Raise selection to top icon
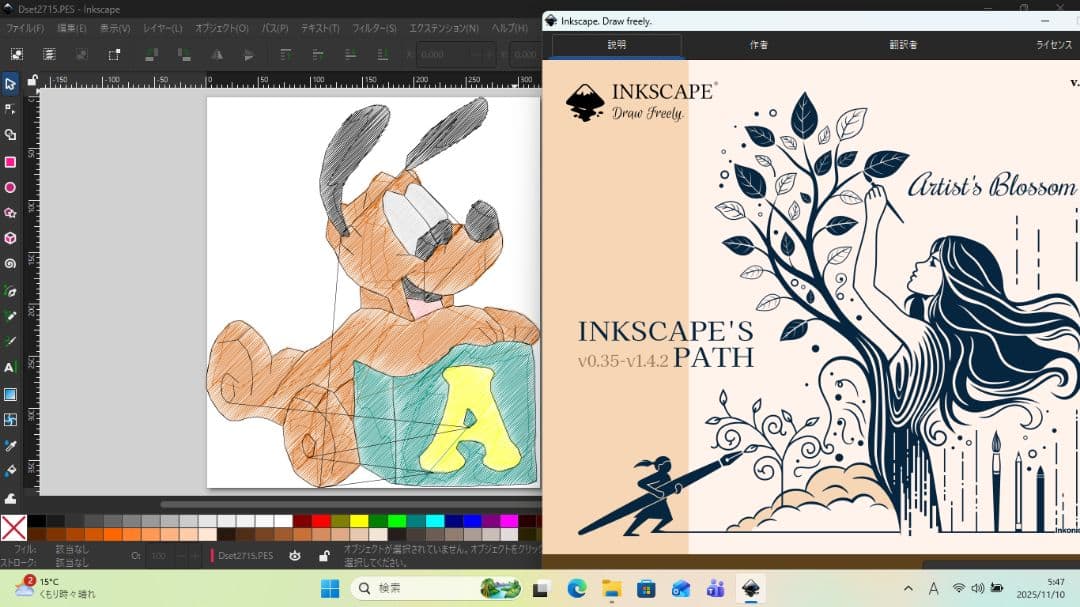This screenshot has height=607, width=1080. click(x=285, y=54)
